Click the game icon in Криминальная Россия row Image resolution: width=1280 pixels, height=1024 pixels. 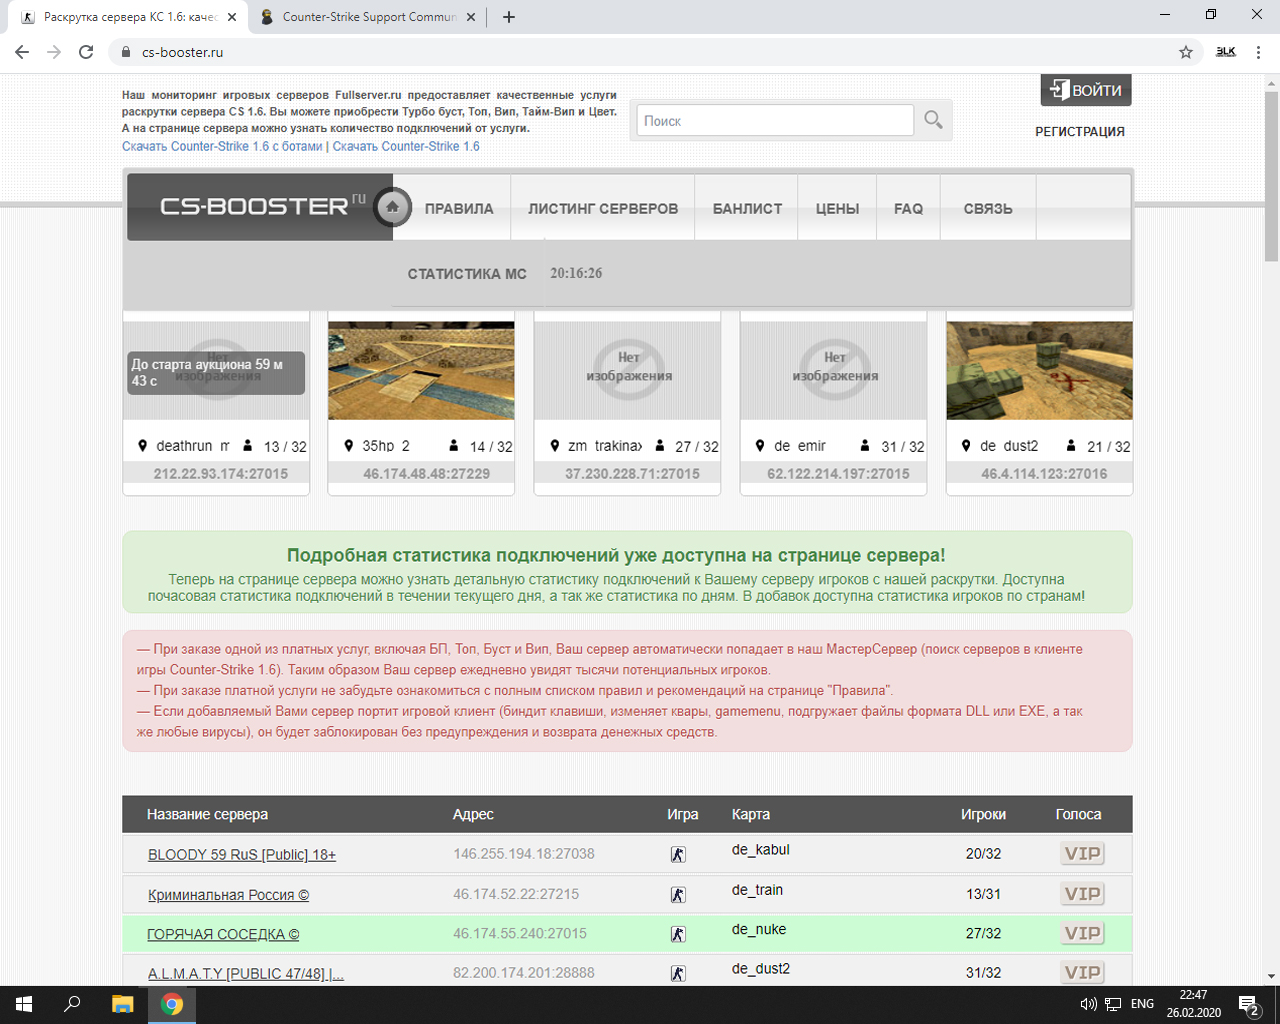coord(678,894)
